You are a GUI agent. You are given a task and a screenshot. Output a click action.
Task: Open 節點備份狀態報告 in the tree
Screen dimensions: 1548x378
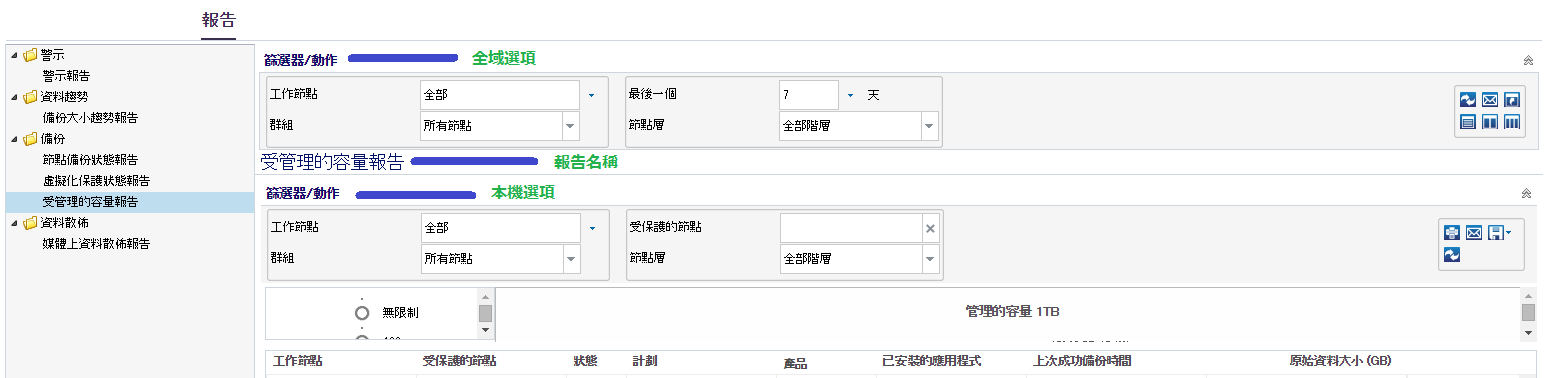[x=90, y=160]
